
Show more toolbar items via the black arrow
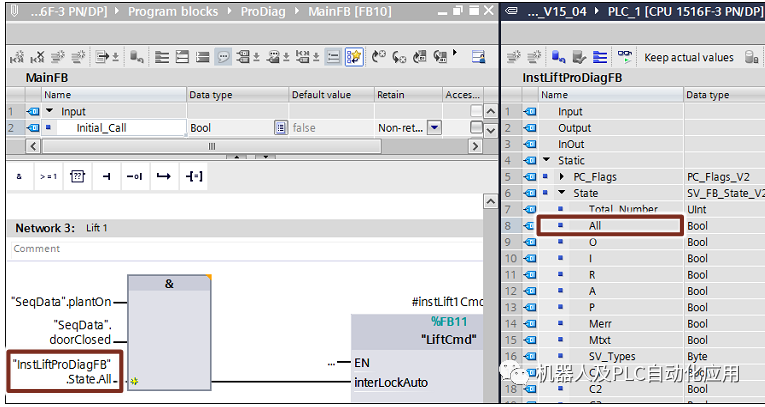(x=455, y=52)
